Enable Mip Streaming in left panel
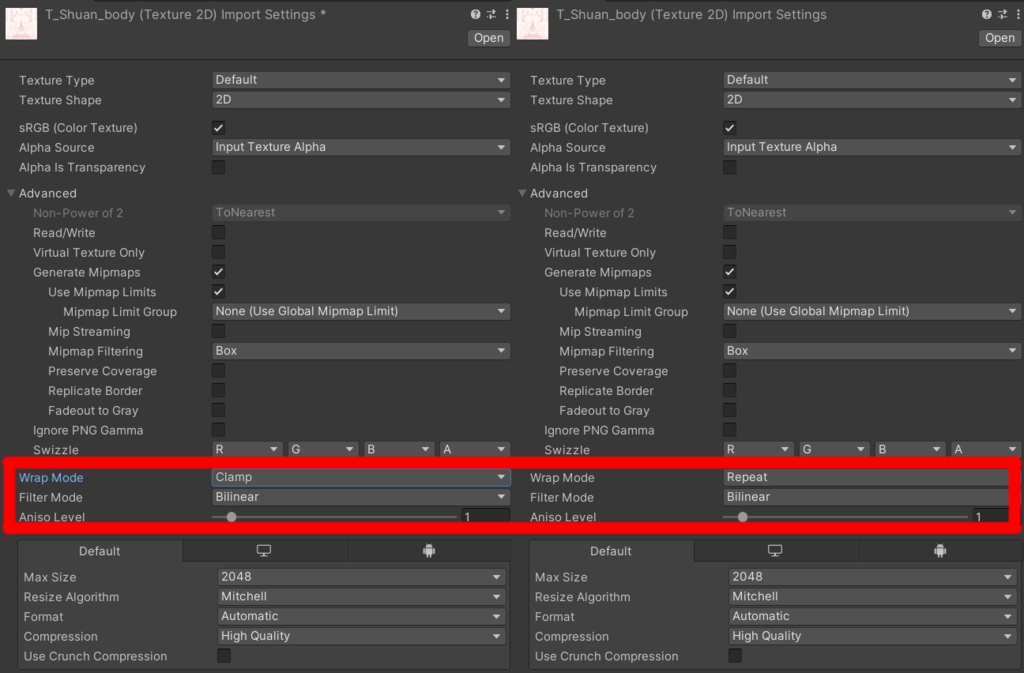1024x673 pixels. coord(218,331)
